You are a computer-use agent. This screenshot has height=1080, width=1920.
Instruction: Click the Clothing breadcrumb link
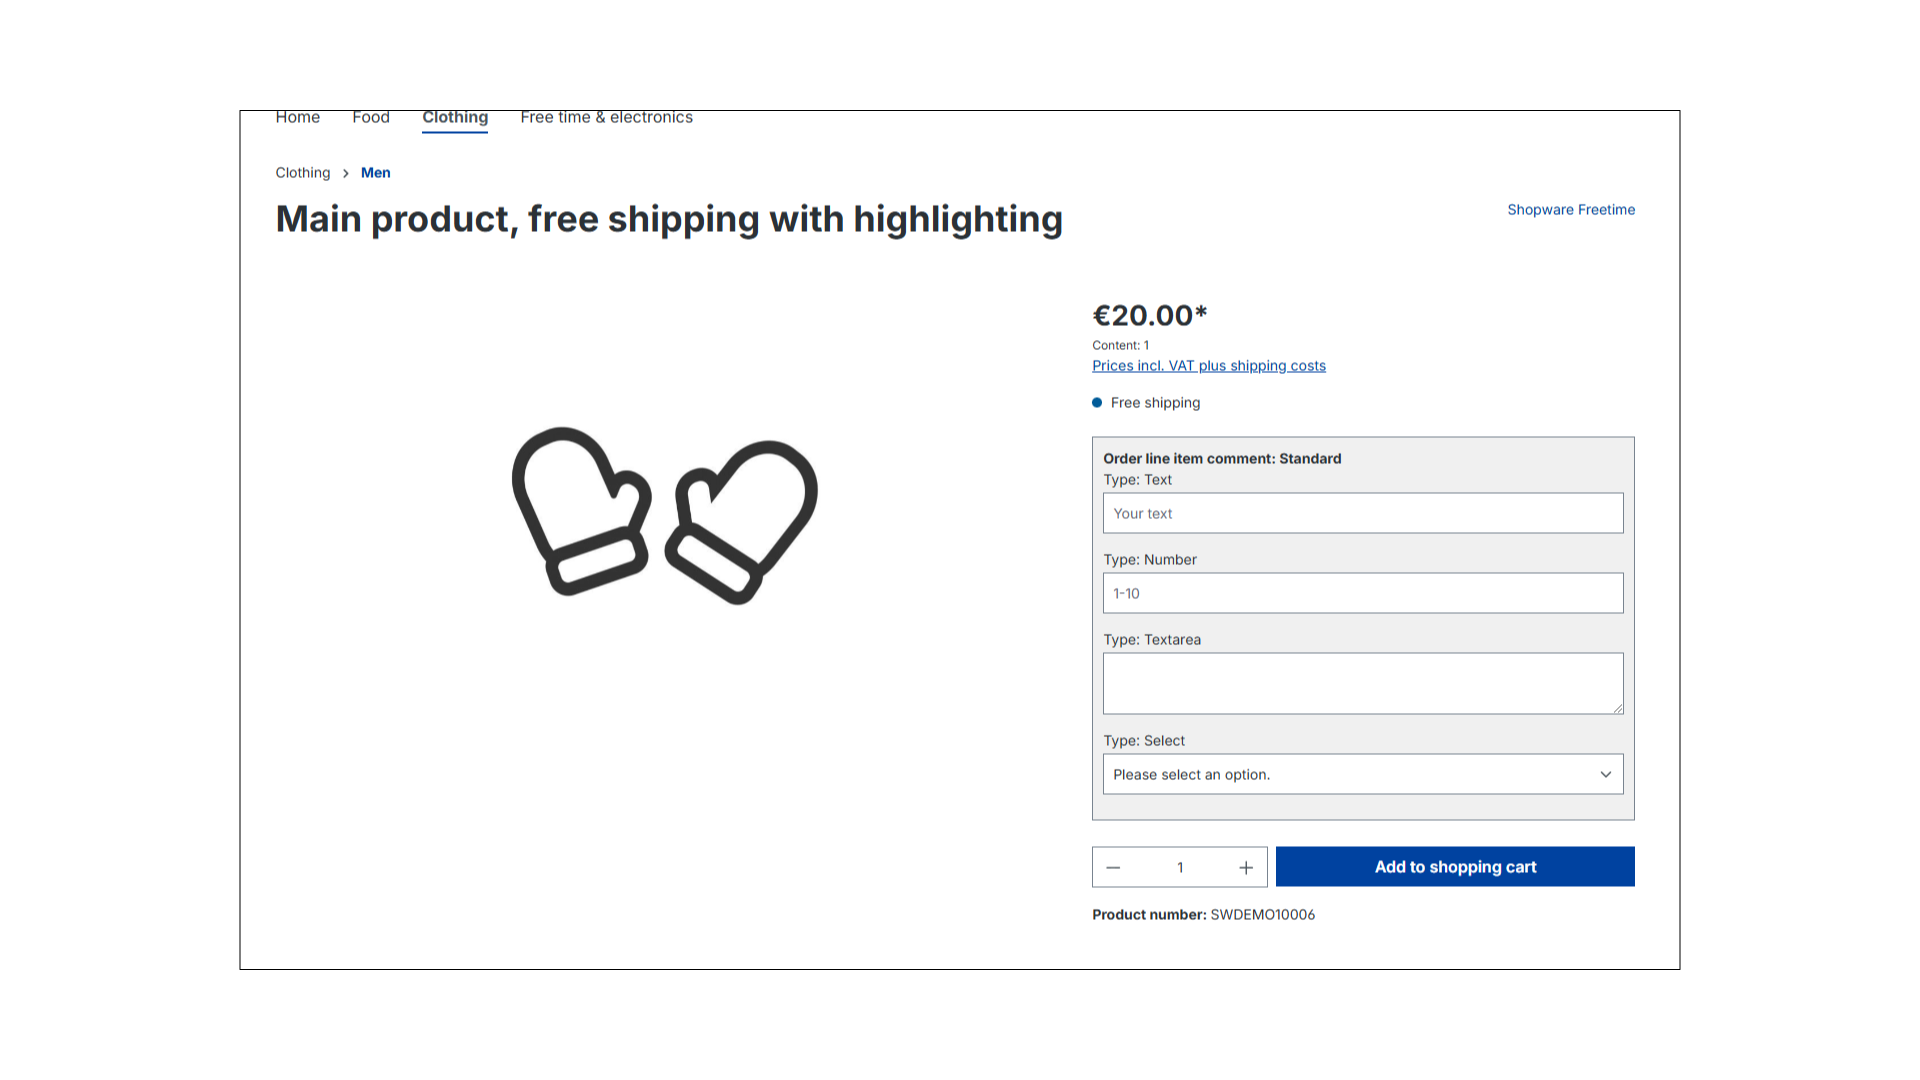click(x=303, y=173)
